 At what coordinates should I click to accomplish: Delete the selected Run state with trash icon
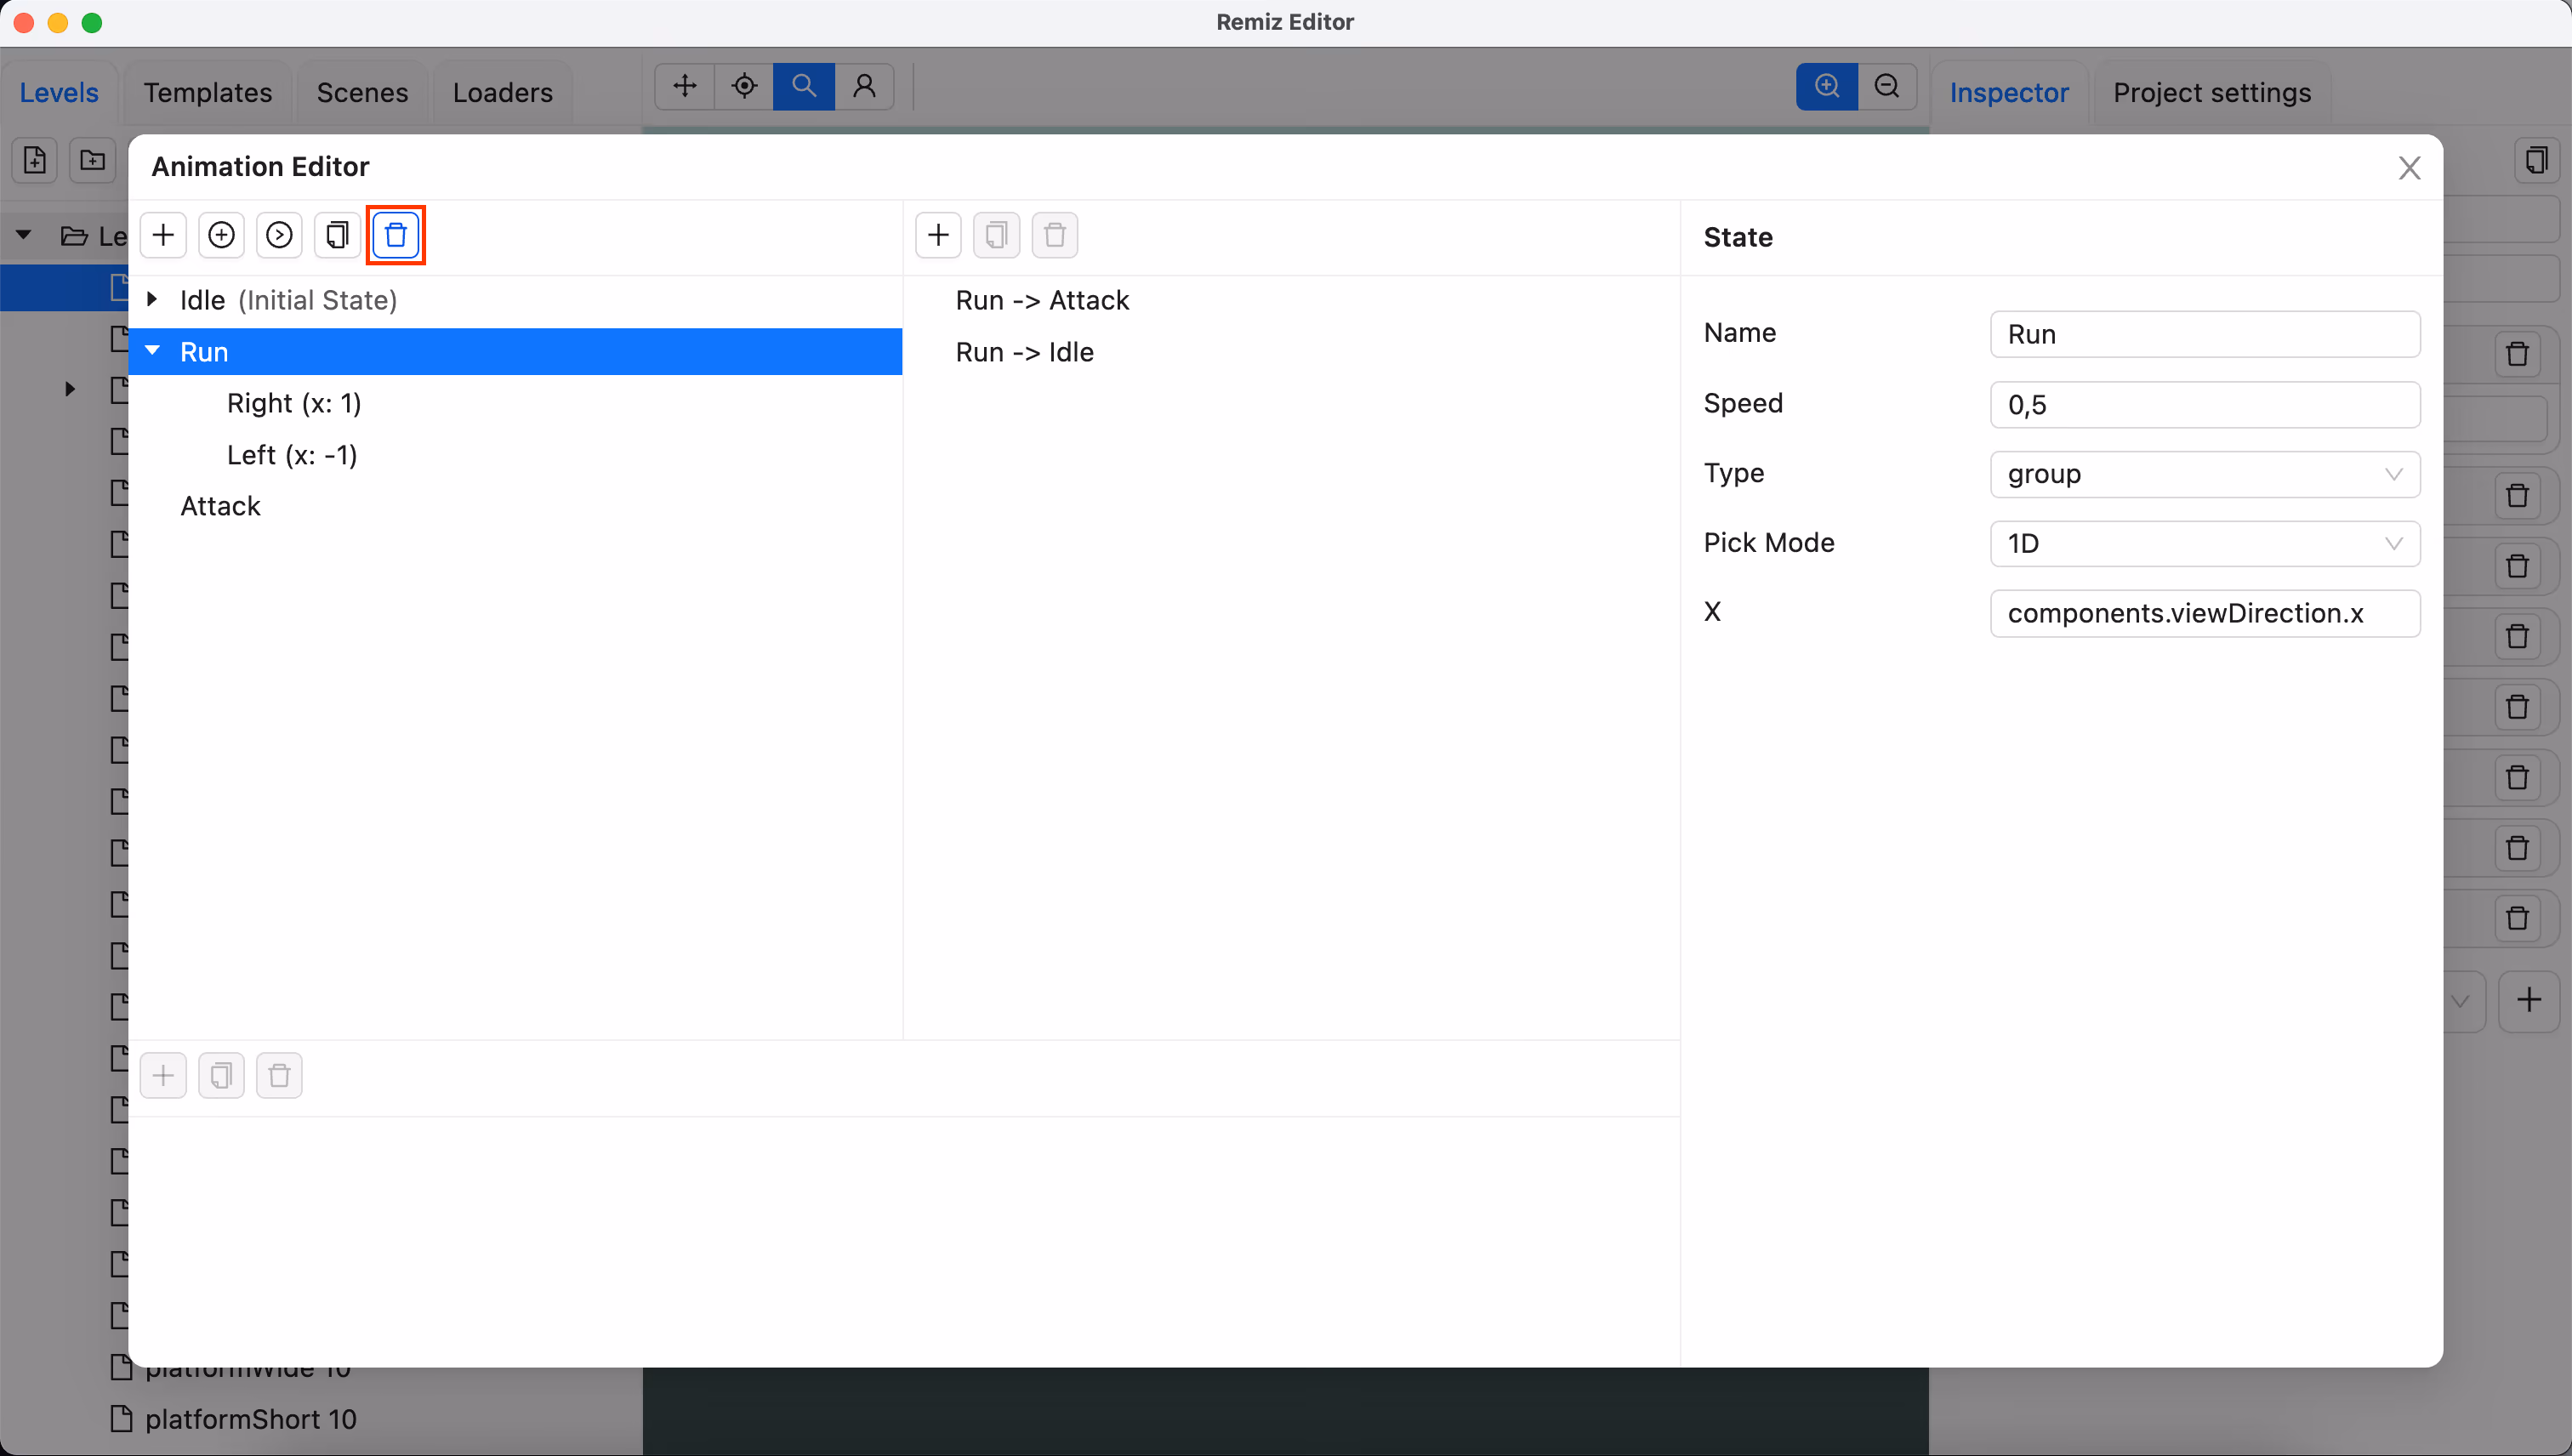(396, 235)
